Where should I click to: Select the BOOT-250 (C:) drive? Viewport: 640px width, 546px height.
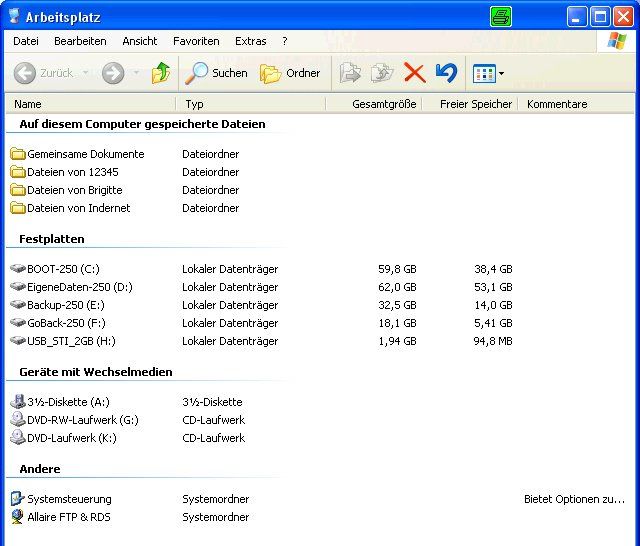pos(63,269)
